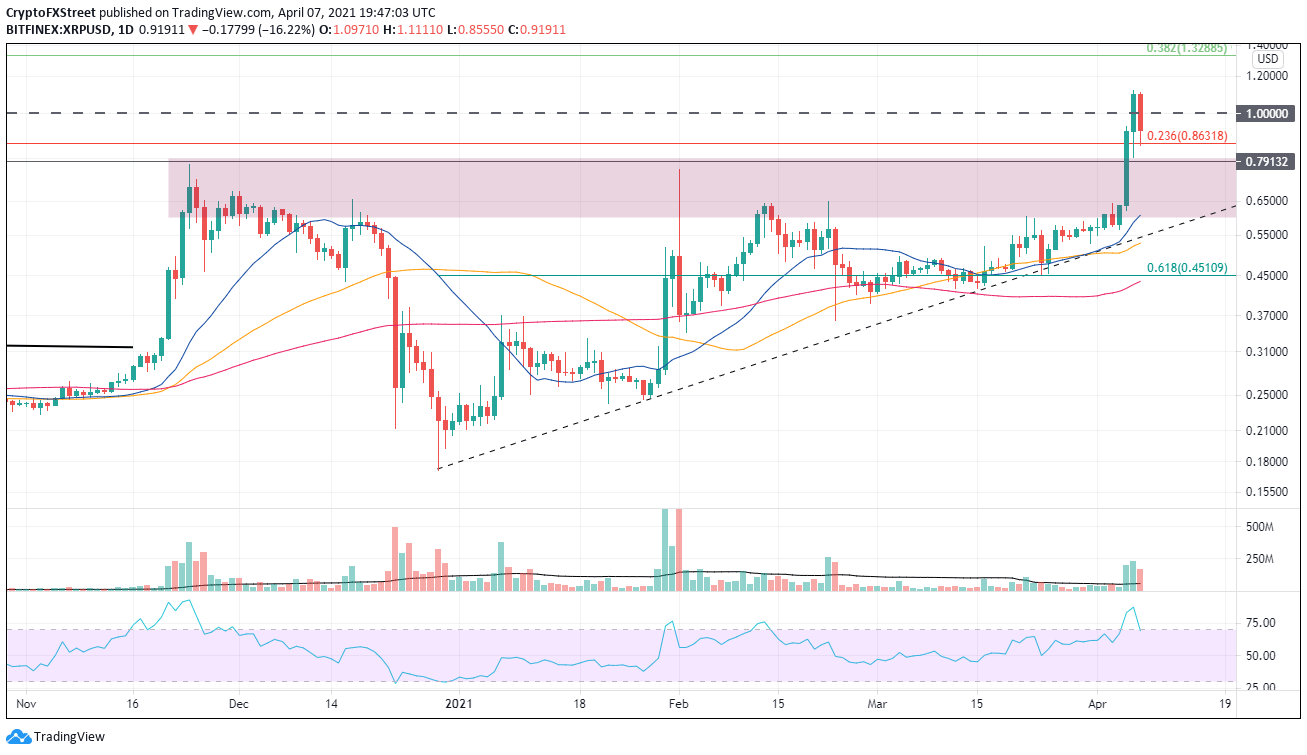Viewport: 1307px width, 755px height.
Task: Click the 0.15500 price axis value
Action: [x=1267, y=492]
